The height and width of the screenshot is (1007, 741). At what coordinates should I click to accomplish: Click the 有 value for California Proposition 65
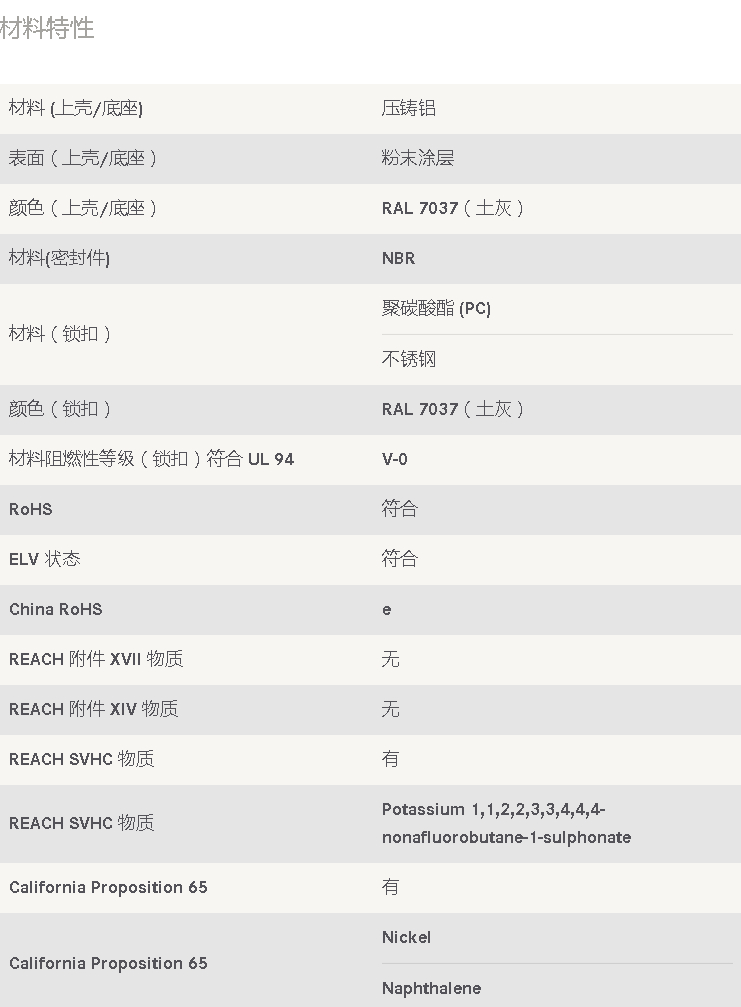[x=390, y=887]
